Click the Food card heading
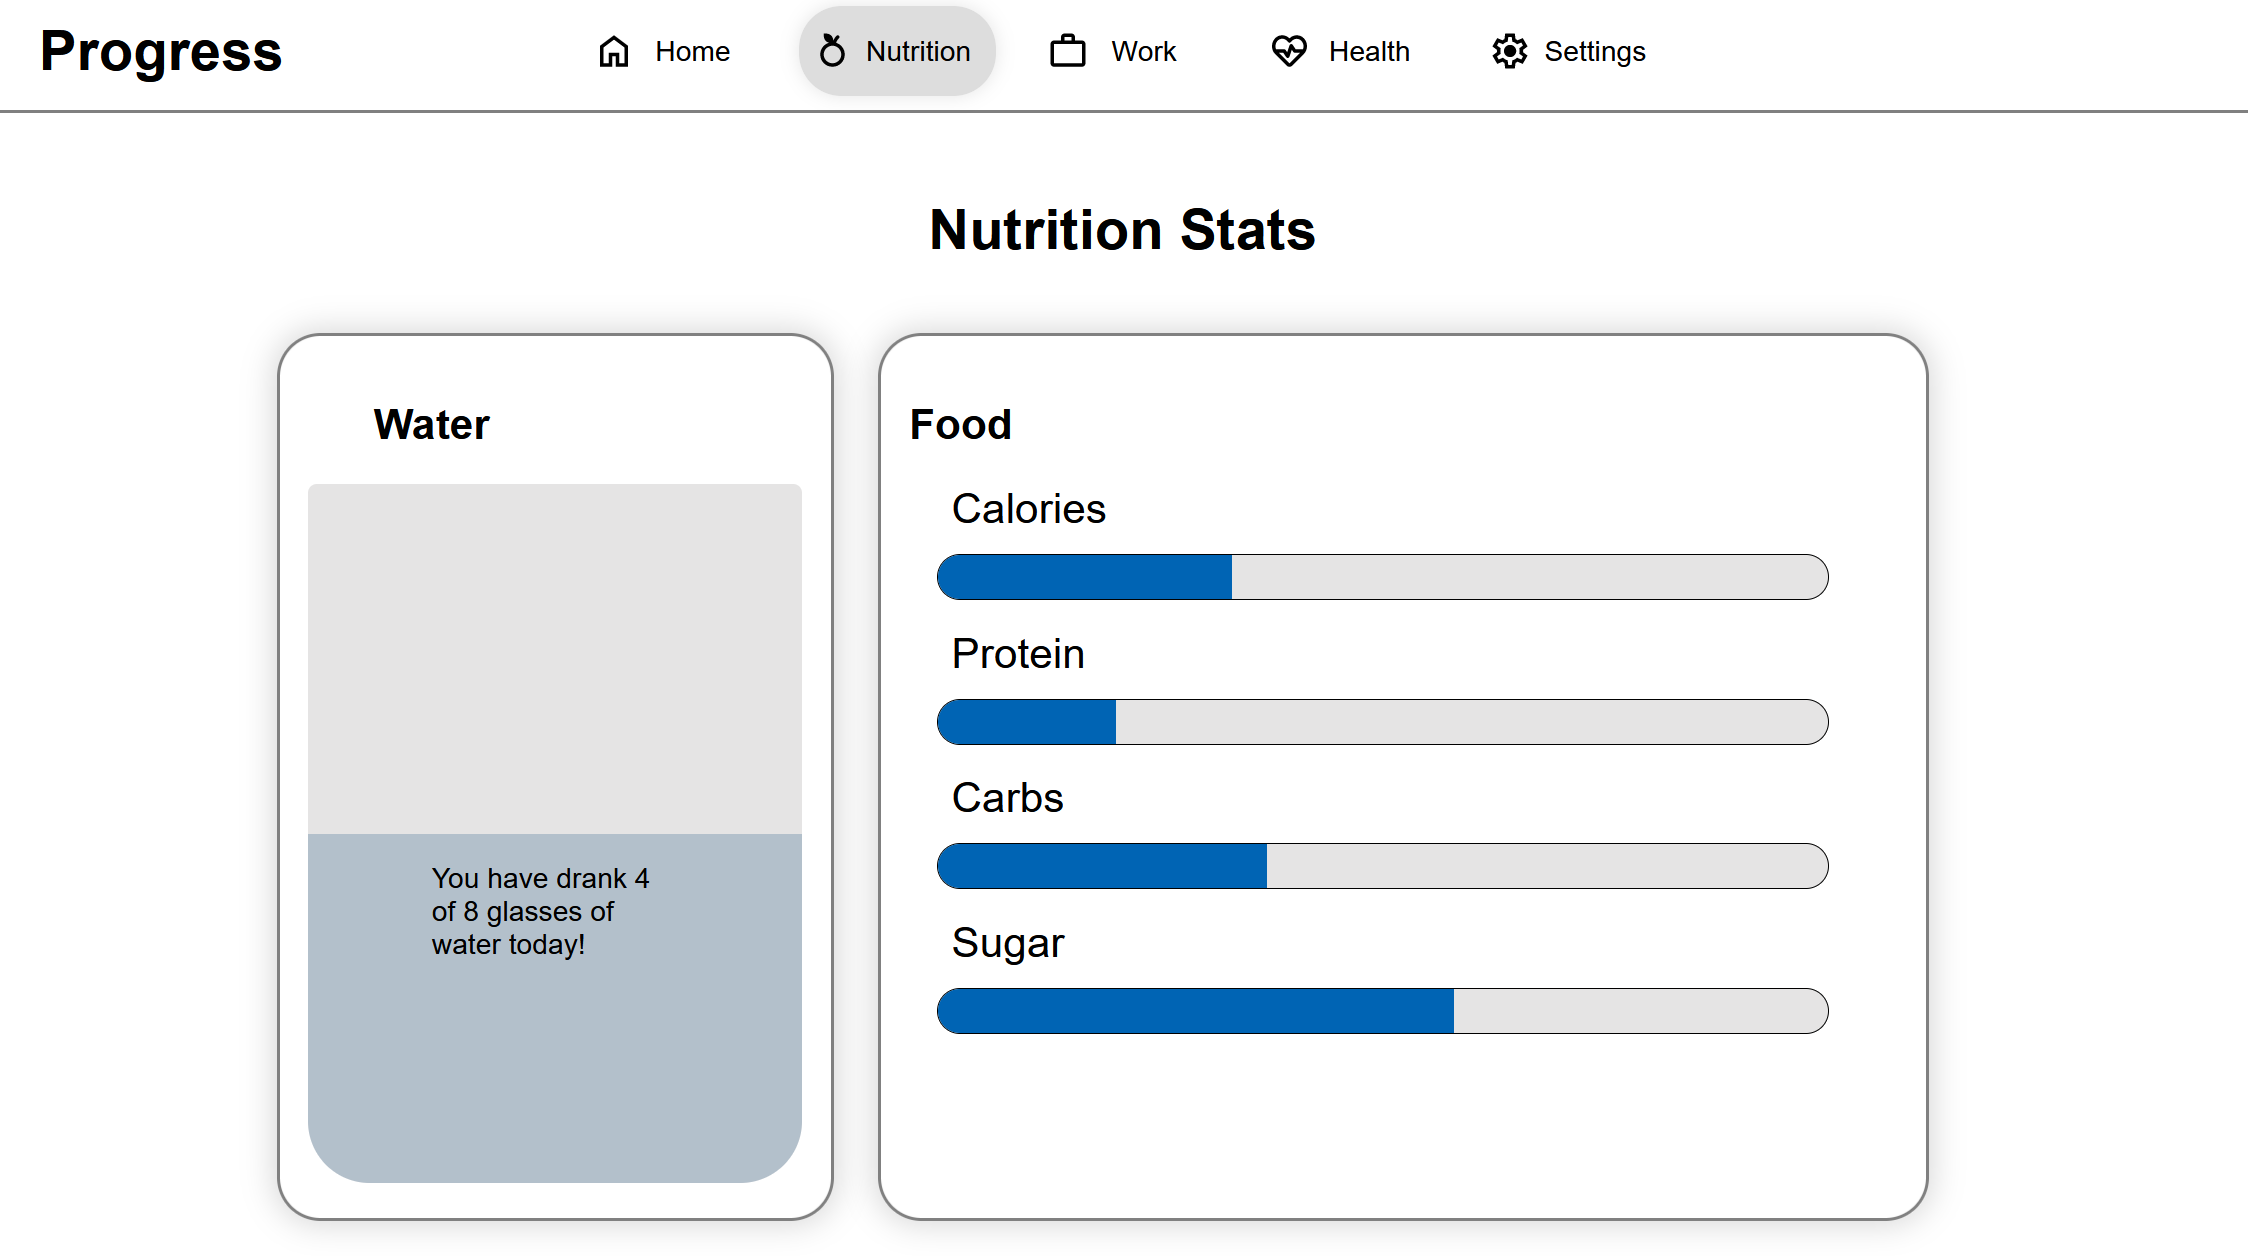The width and height of the screenshot is (2248, 1256). (960, 425)
